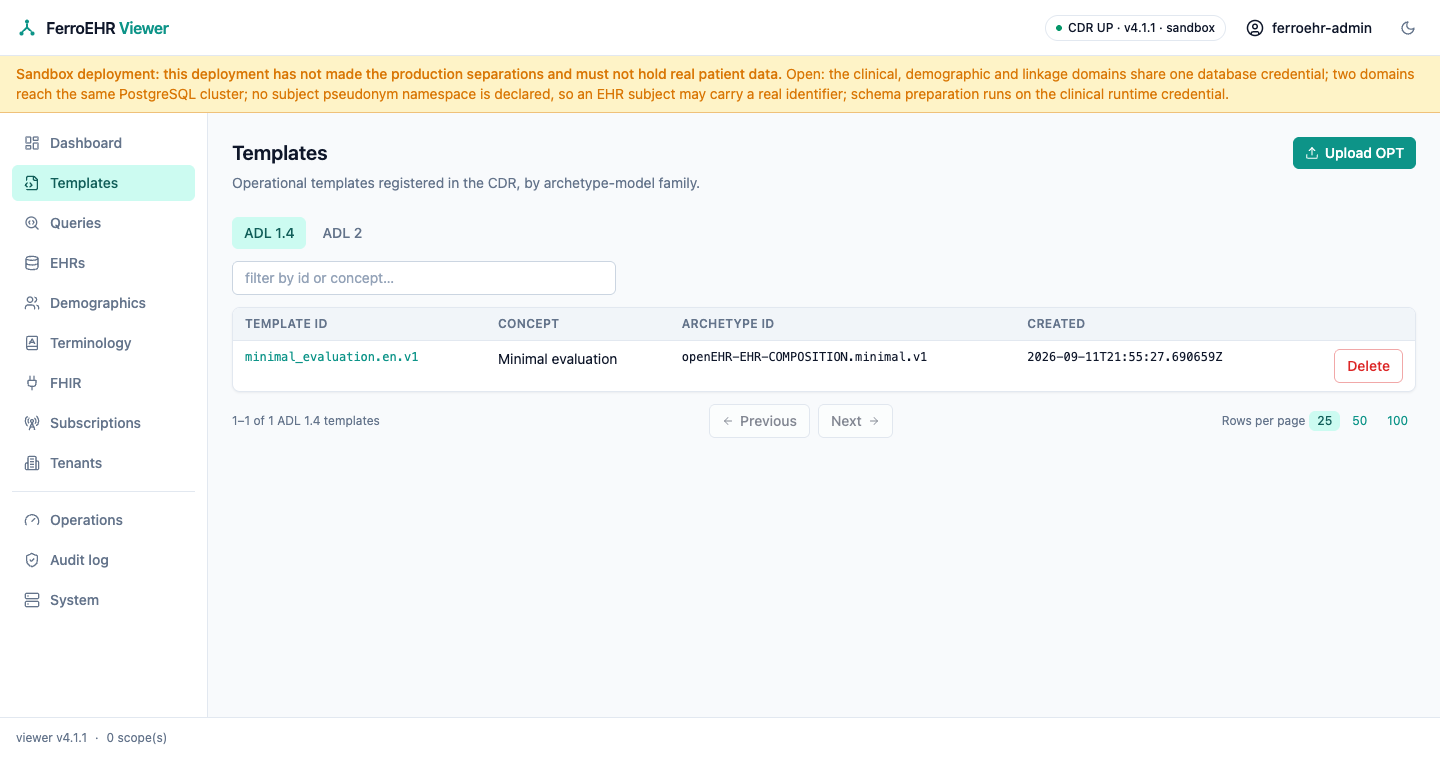Click the CREATED column header

point(1056,324)
